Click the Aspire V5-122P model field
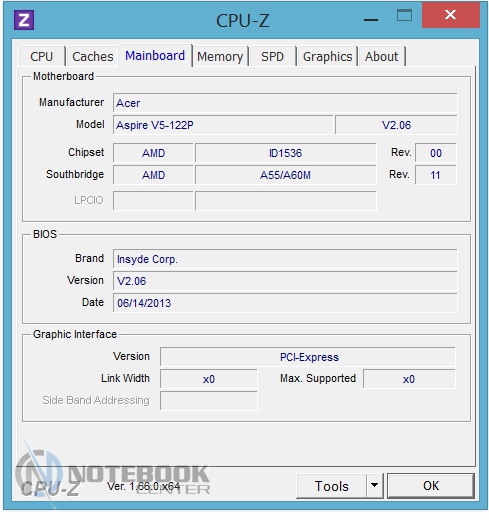 tap(223, 125)
